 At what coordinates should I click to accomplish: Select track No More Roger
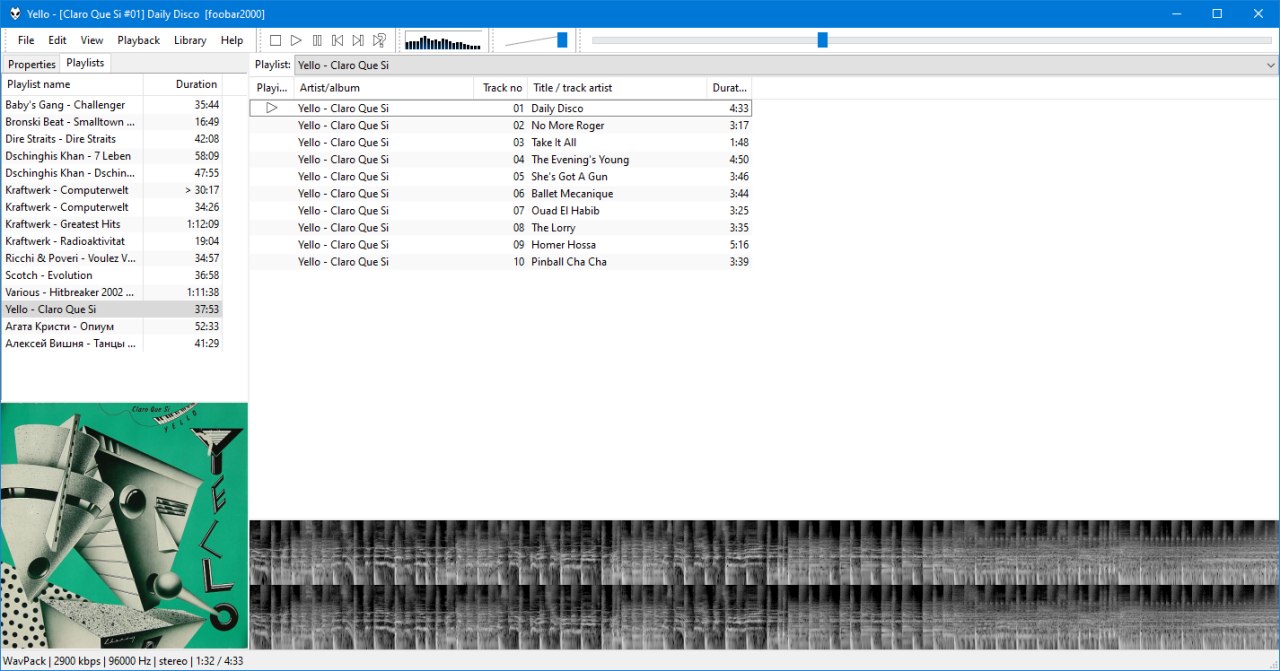tap(500, 125)
